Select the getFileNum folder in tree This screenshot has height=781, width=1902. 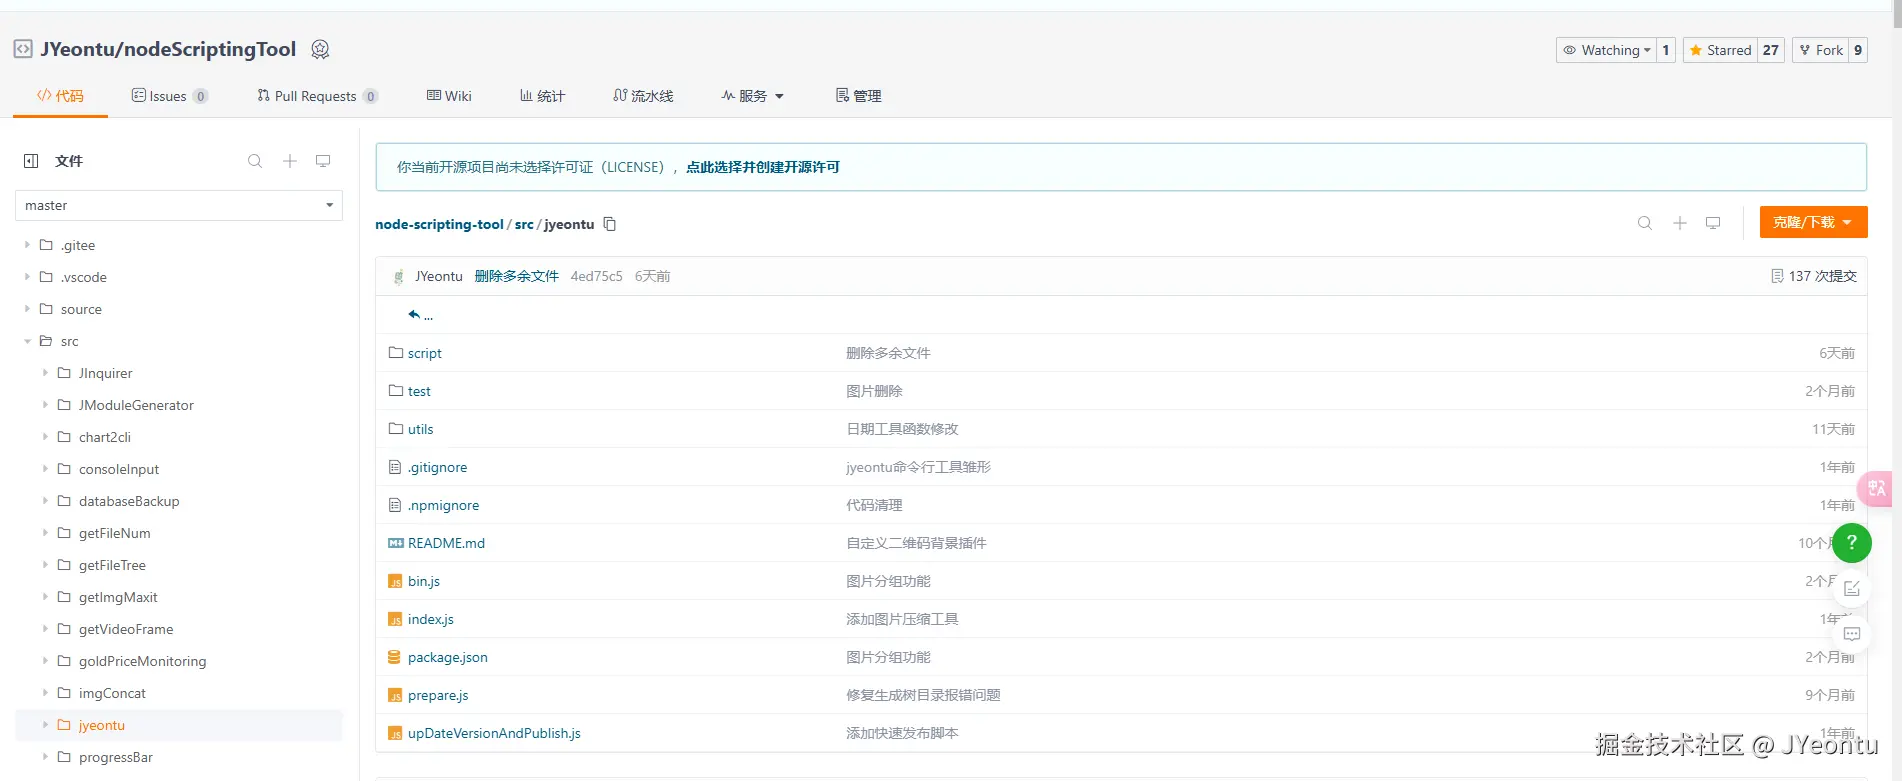pos(114,533)
